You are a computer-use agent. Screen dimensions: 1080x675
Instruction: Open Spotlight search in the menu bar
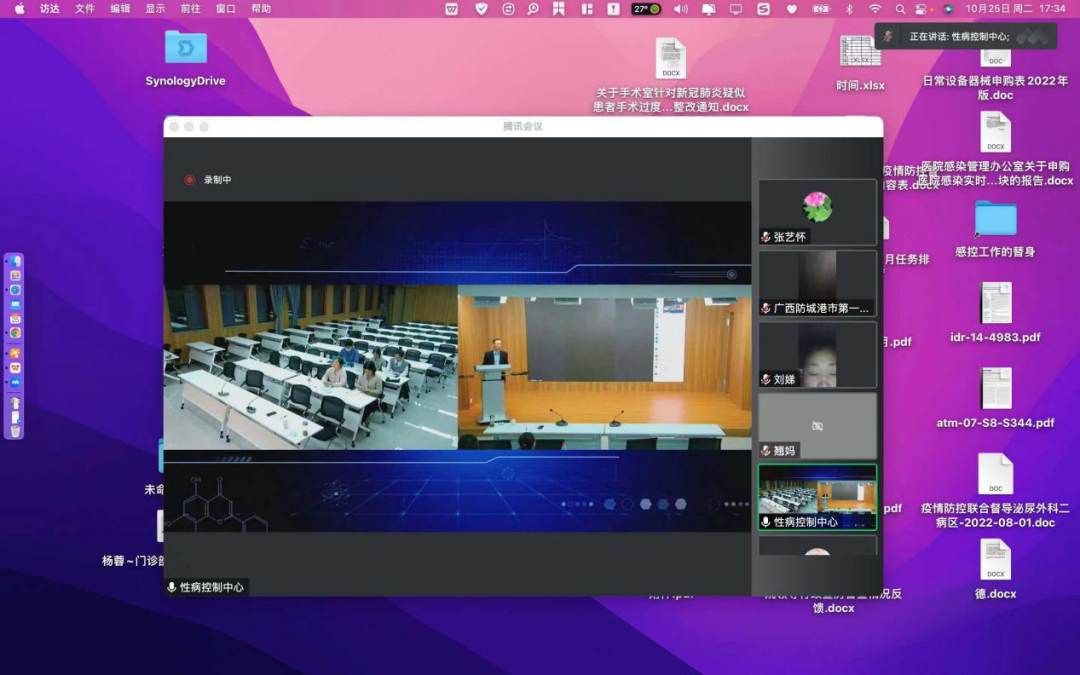(x=900, y=9)
